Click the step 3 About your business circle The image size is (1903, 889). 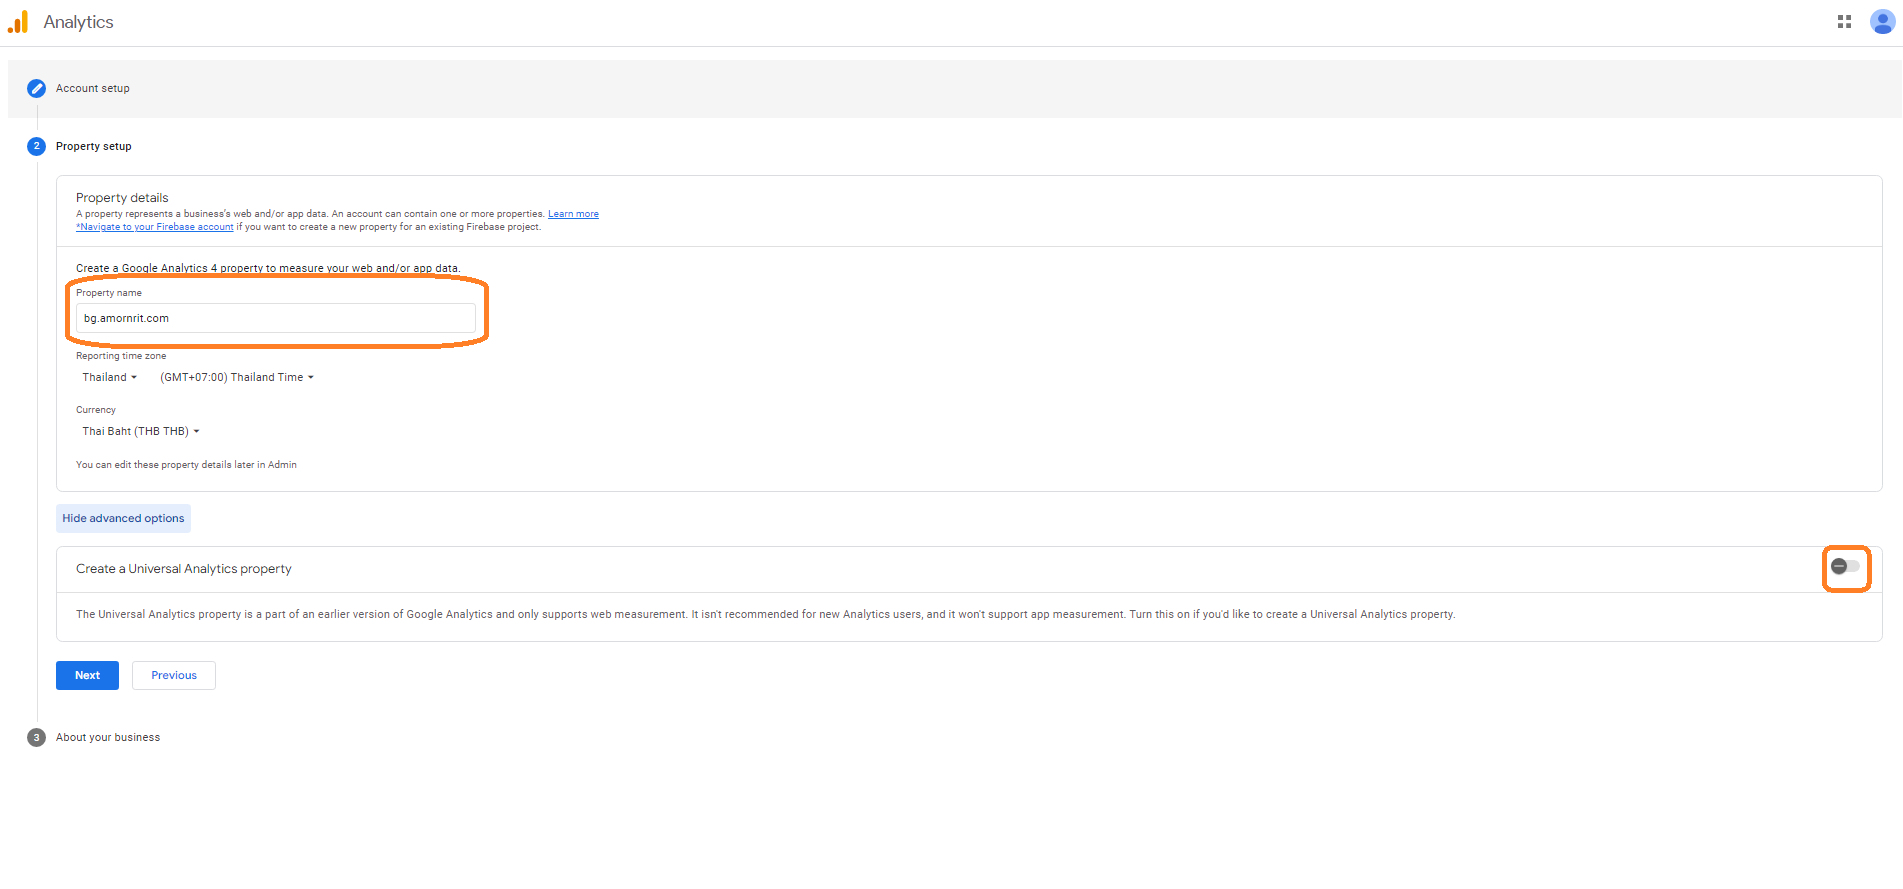click(x=36, y=737)
